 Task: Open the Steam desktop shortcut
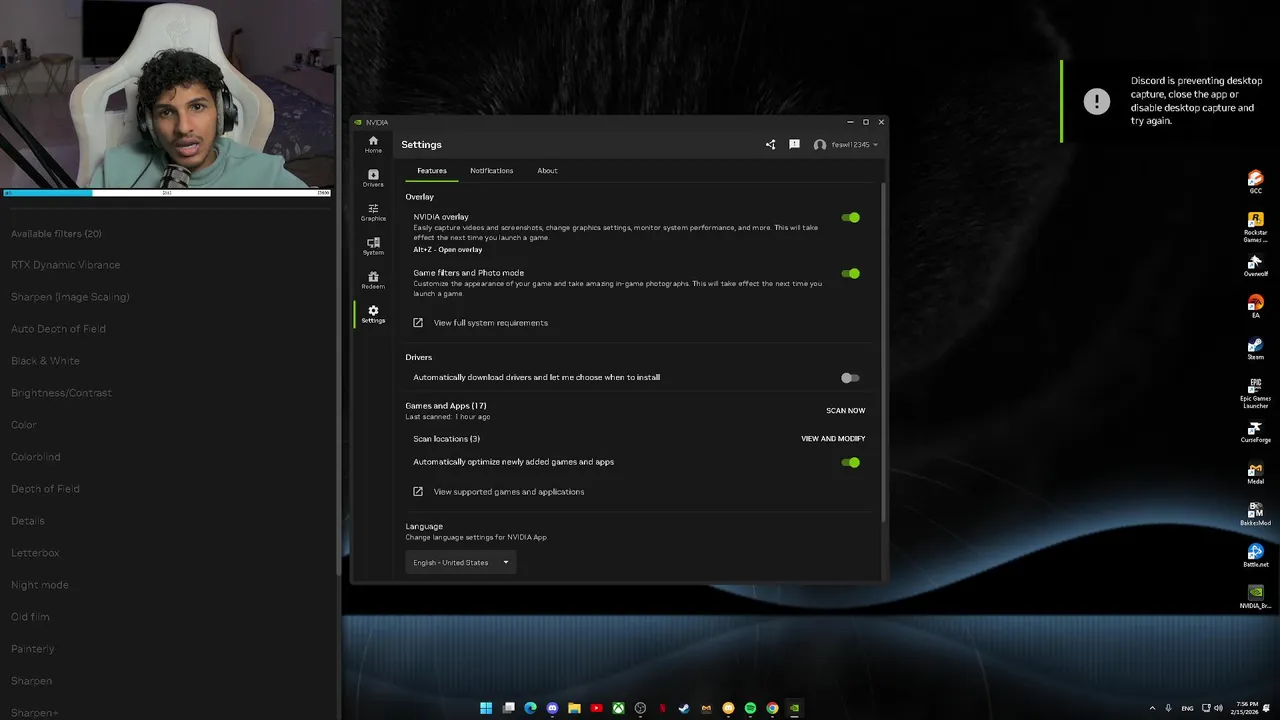coord(1255,348)
